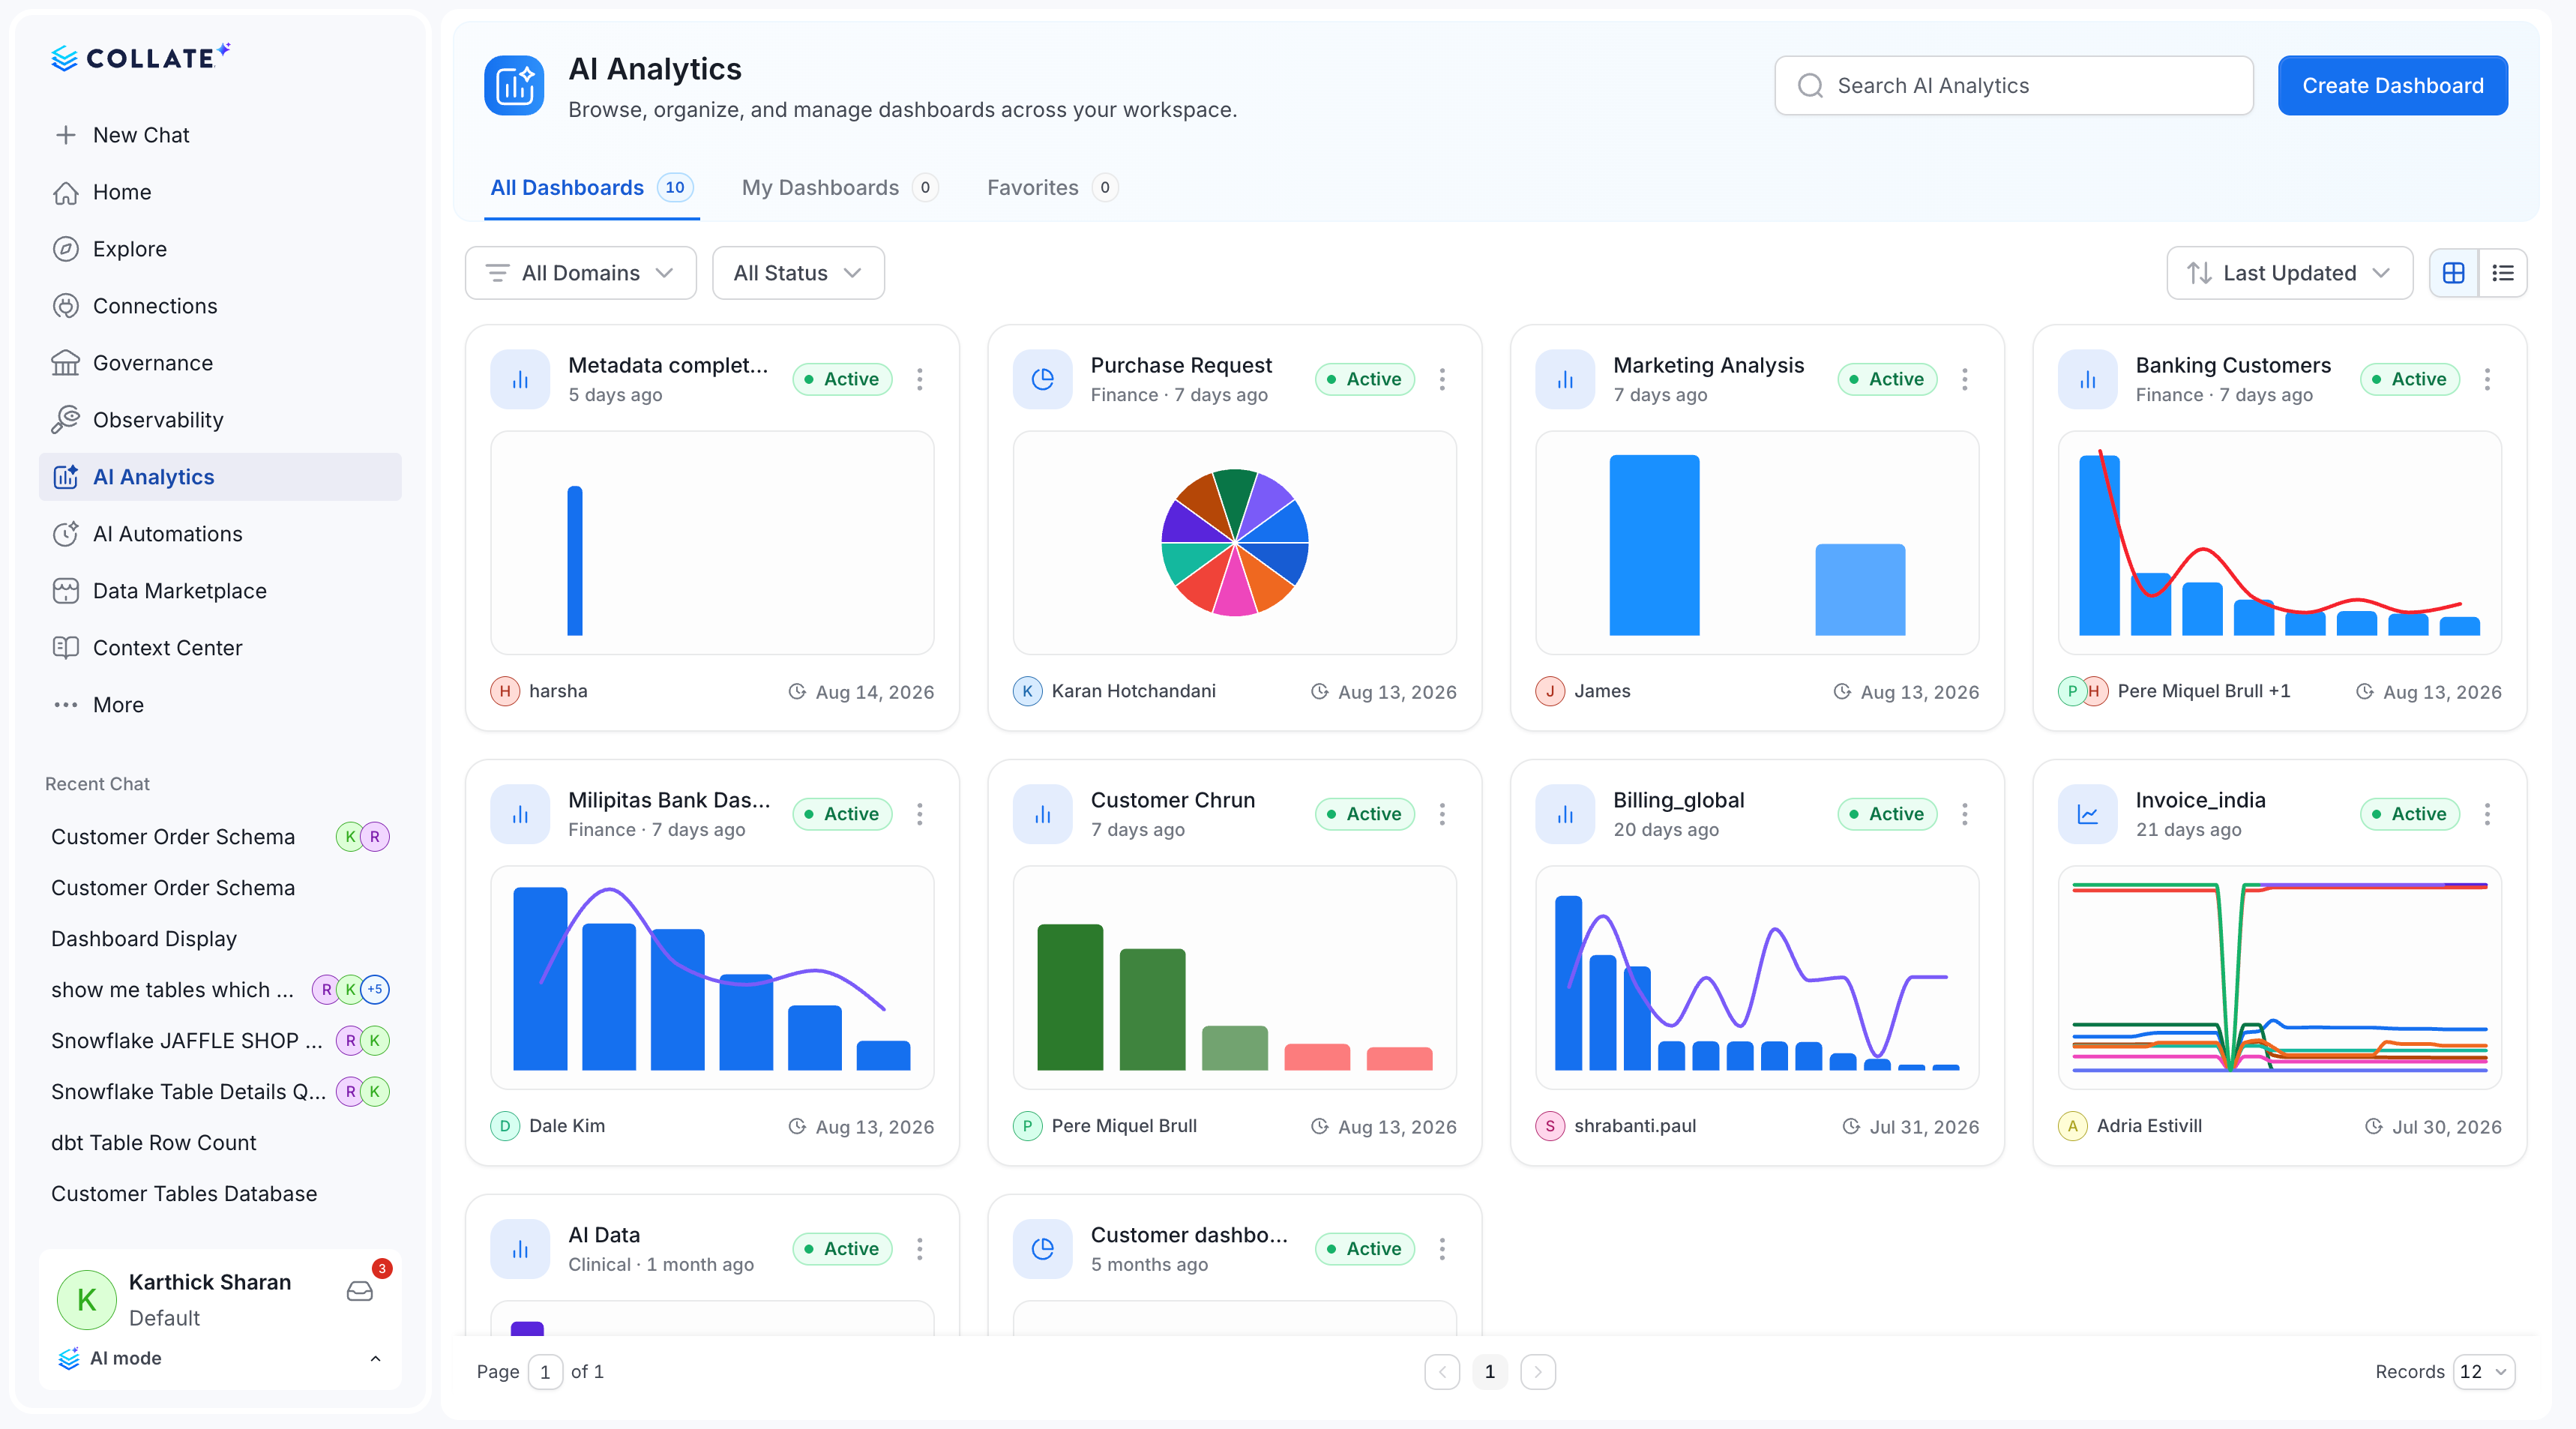2576x1429 pixels.
Task: Click Create Dashboard button
Action: coord(2392,86)
